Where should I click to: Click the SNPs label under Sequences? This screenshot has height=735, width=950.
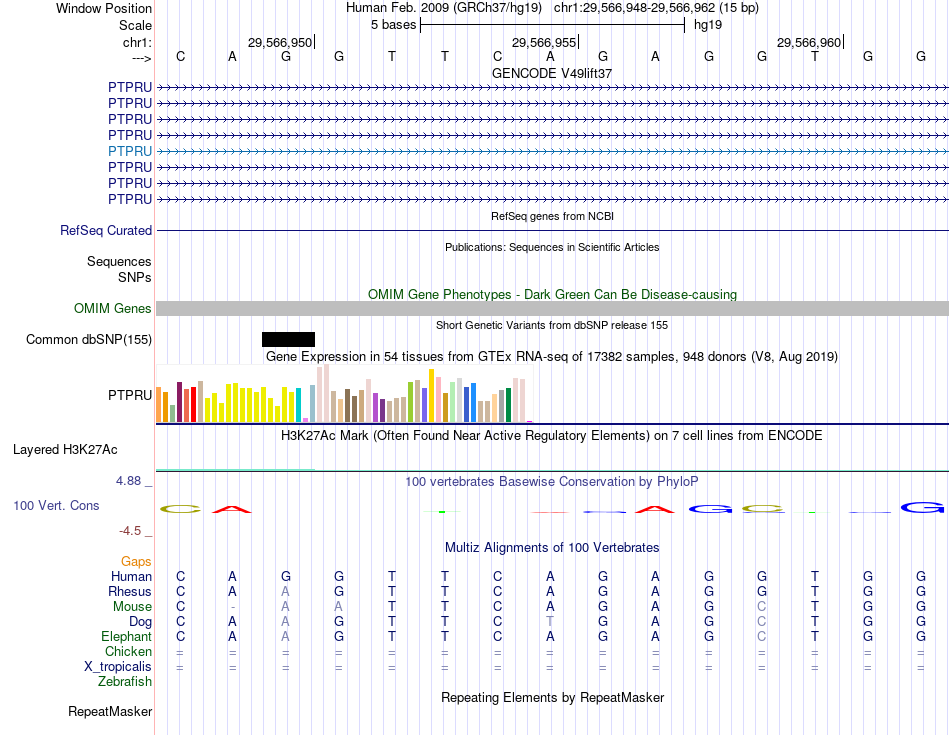(135, 278)
